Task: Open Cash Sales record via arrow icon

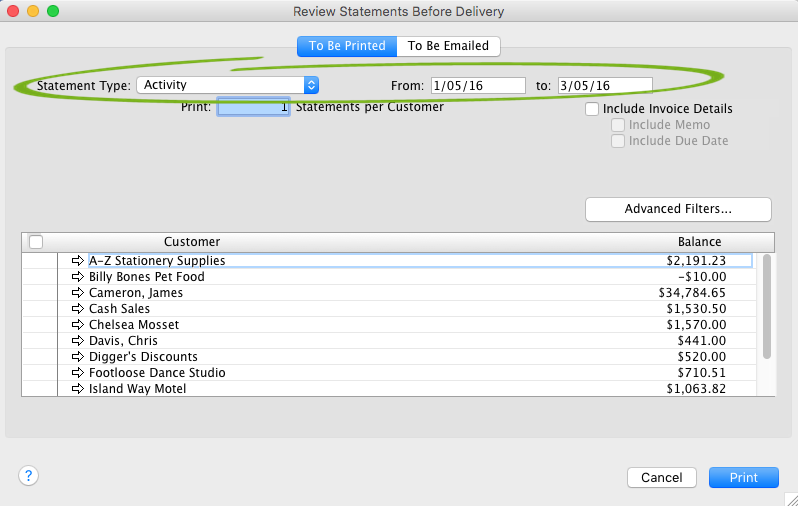Action: [79, 309]
